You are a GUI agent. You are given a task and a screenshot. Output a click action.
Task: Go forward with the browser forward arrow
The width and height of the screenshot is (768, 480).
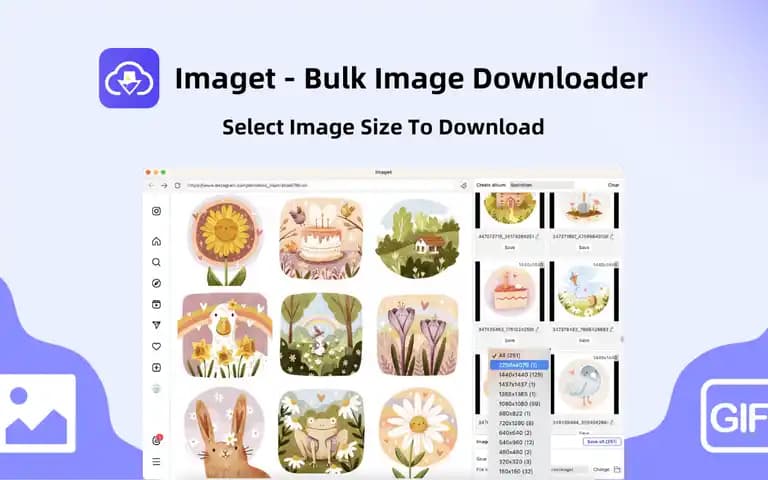(x=164, y=186)
